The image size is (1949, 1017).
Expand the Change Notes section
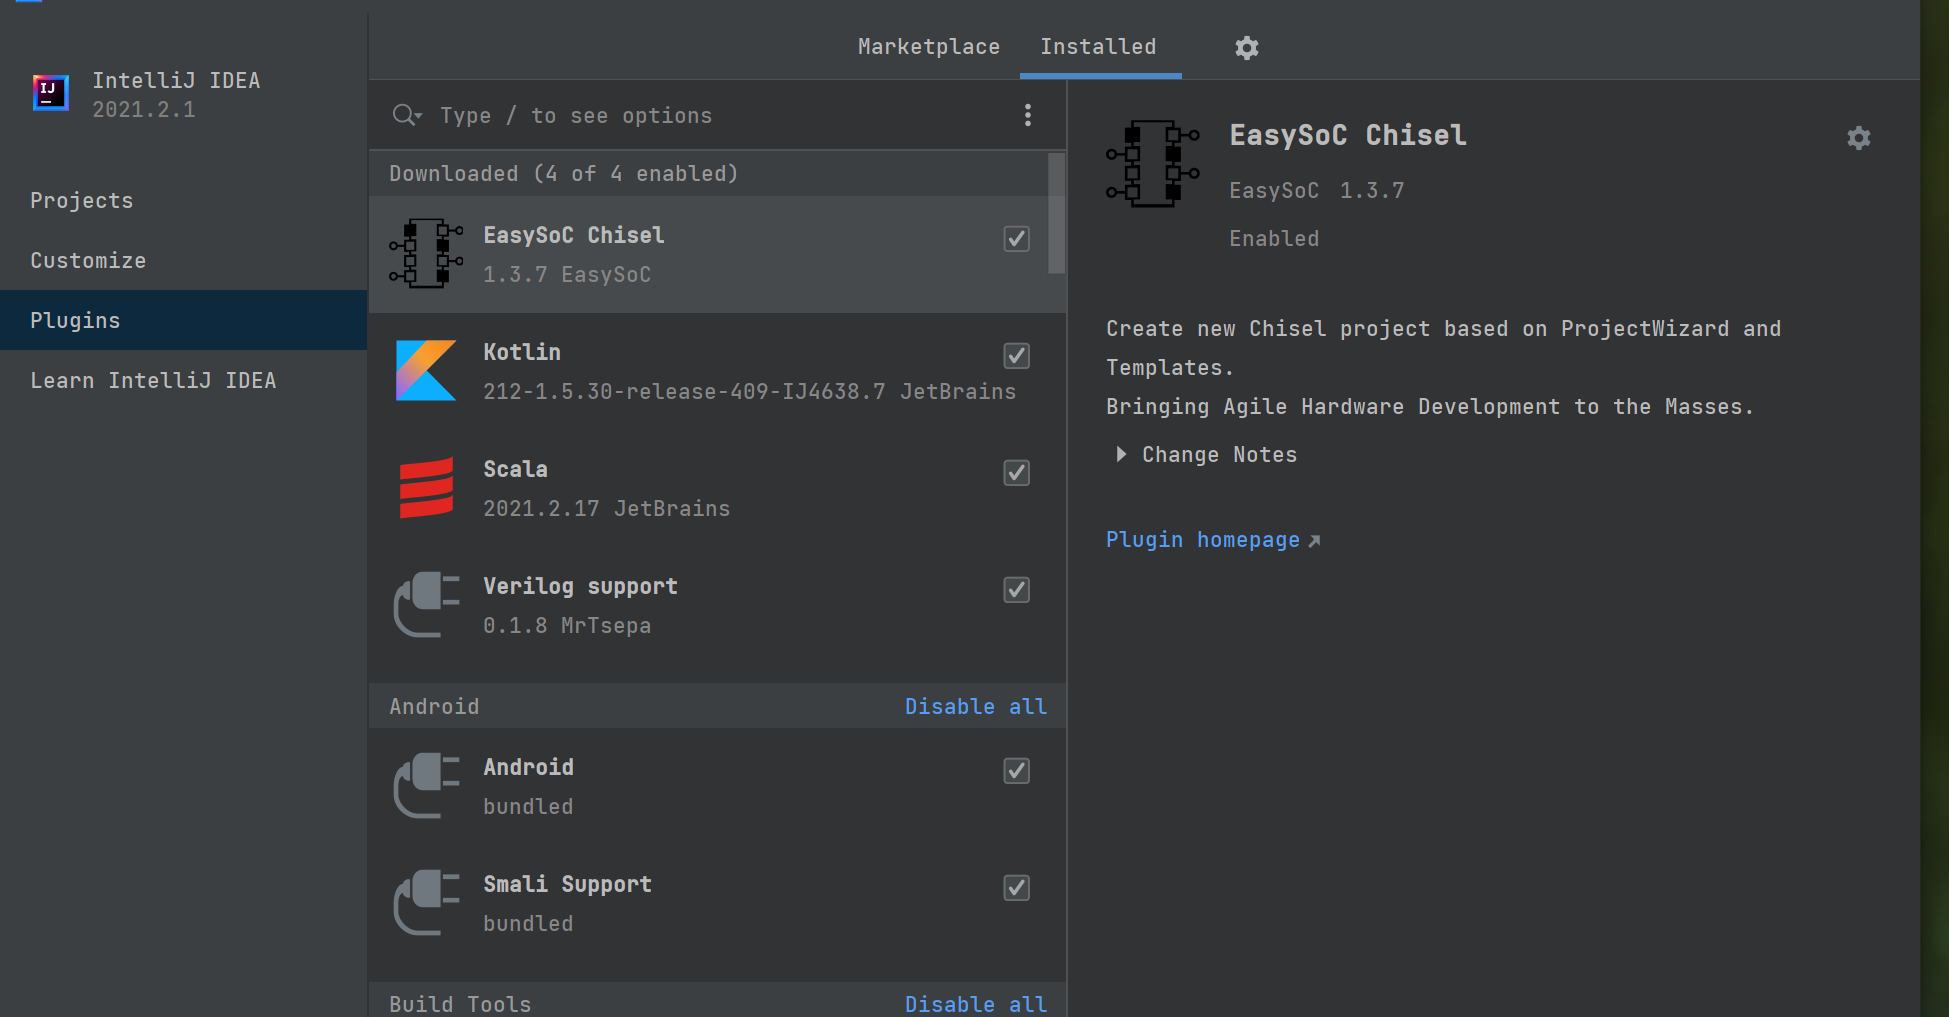tap(1121, 455)
